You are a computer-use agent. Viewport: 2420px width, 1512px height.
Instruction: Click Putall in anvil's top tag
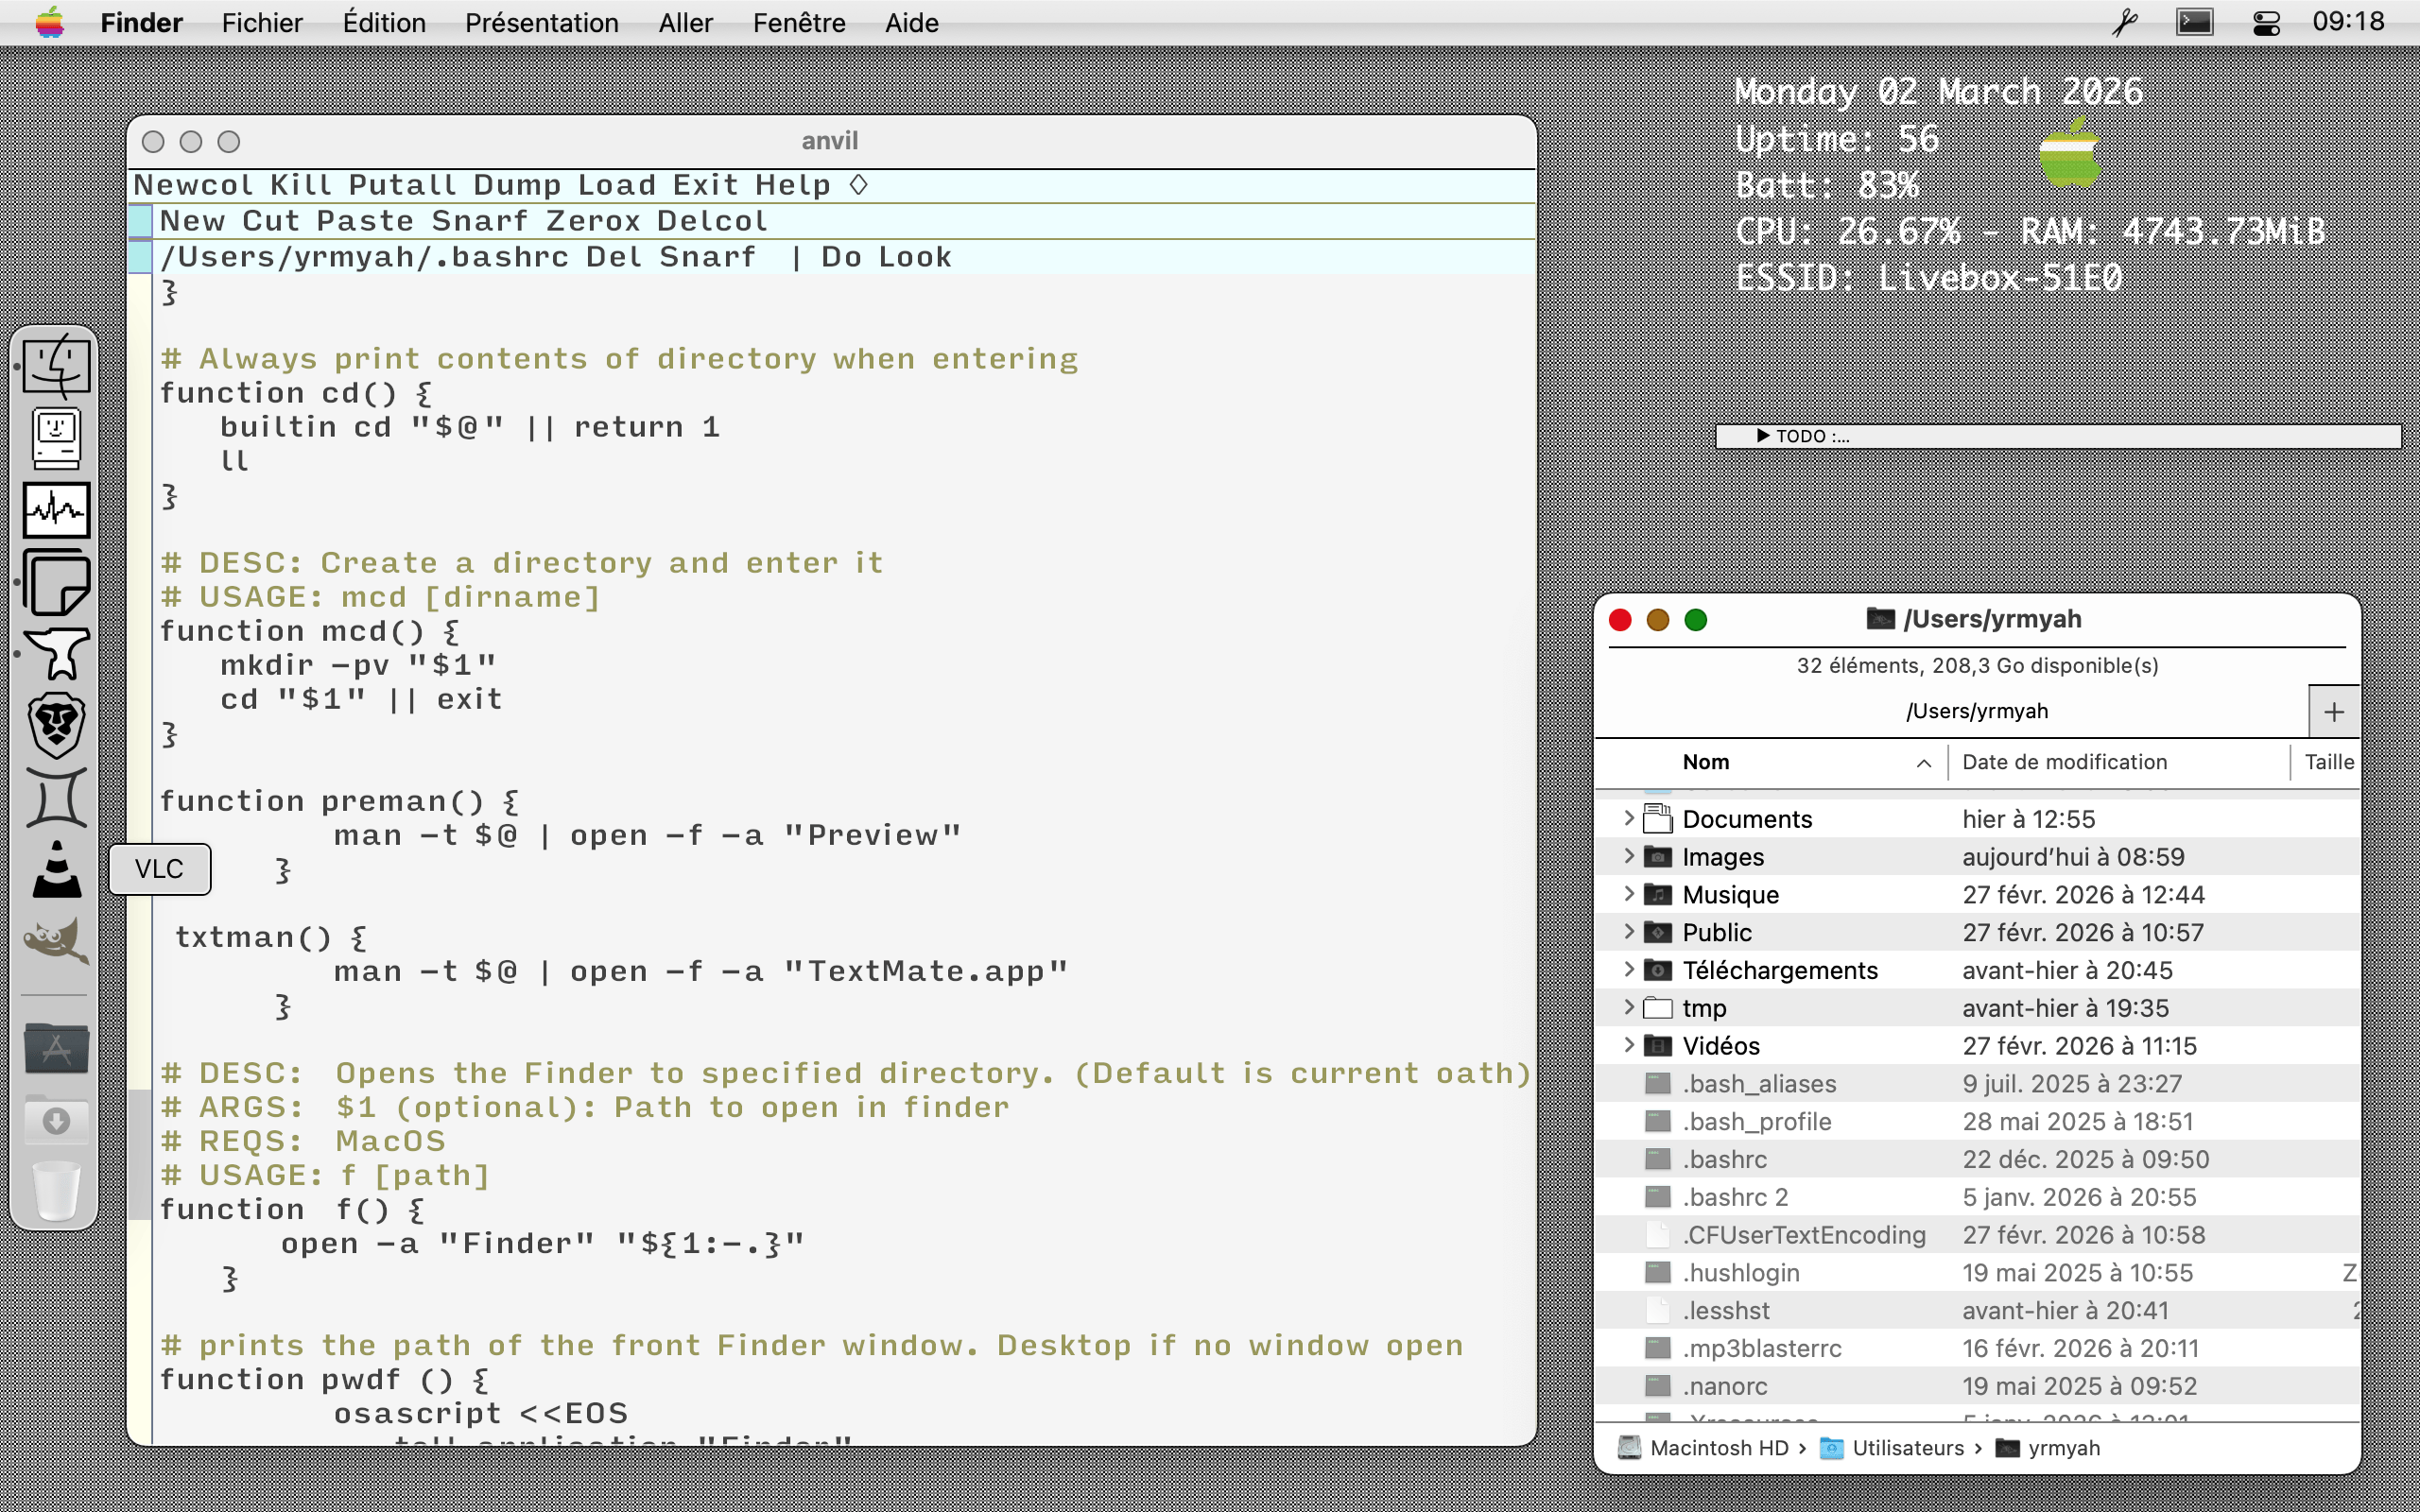pyautogui.click(x=402, y=185)
